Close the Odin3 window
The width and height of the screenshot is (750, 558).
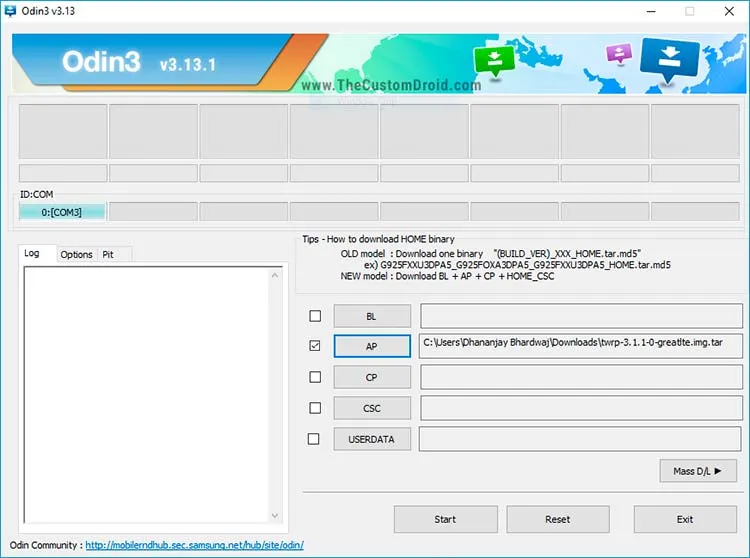point(729,11)
